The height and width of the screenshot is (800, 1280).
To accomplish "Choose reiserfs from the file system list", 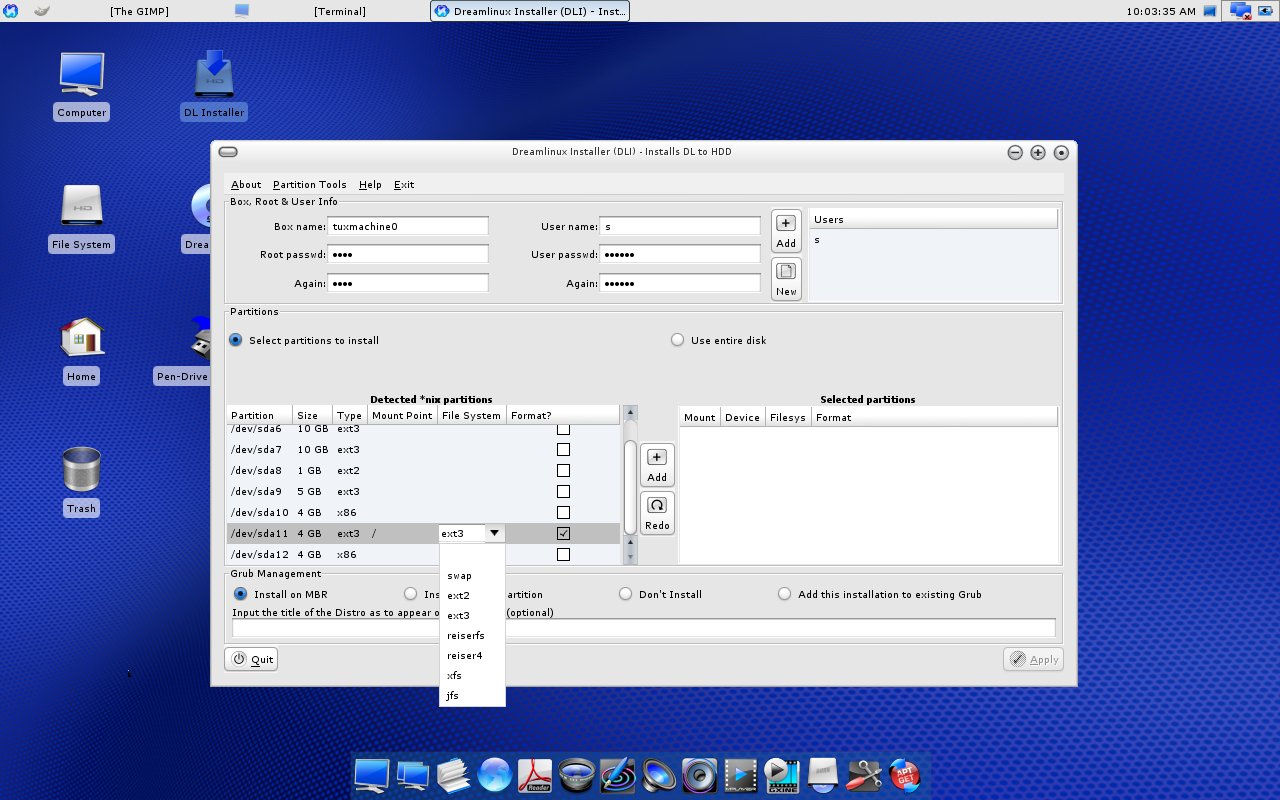I will (x=472, y=636).
